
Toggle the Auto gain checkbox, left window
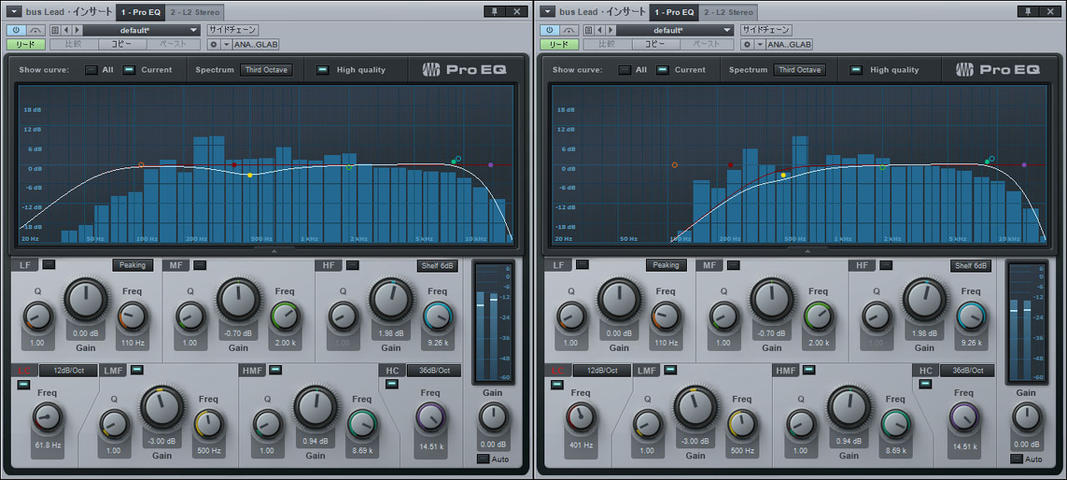pyautogui.click(x=483, y=459)
